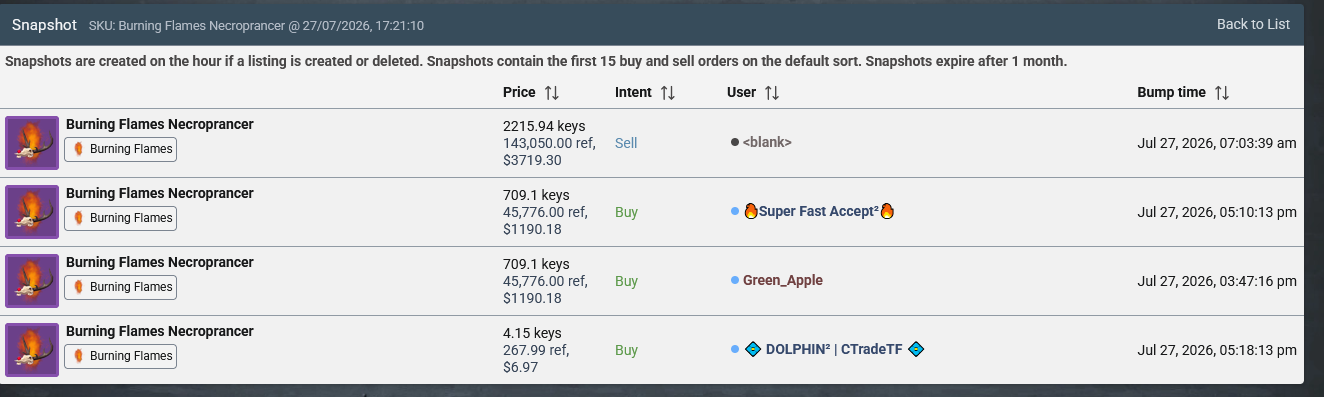Image resolution: width=1324 pixels, height=397 pixels.
Task: Sort listings by Bump time arrows
Action: click(x=1221, y=92)
